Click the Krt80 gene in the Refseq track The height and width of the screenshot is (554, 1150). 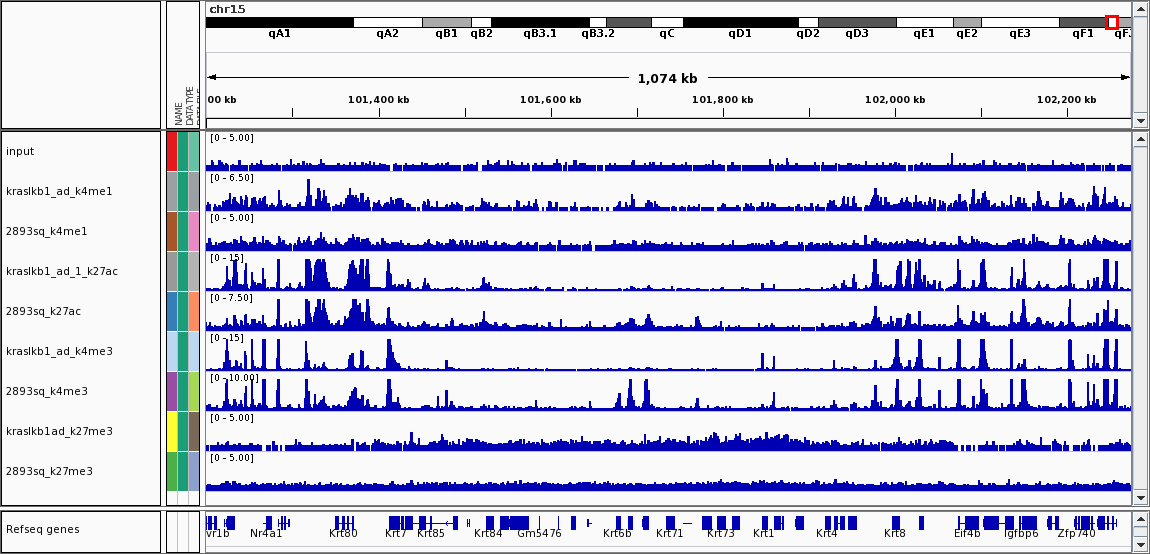[343, 523]
